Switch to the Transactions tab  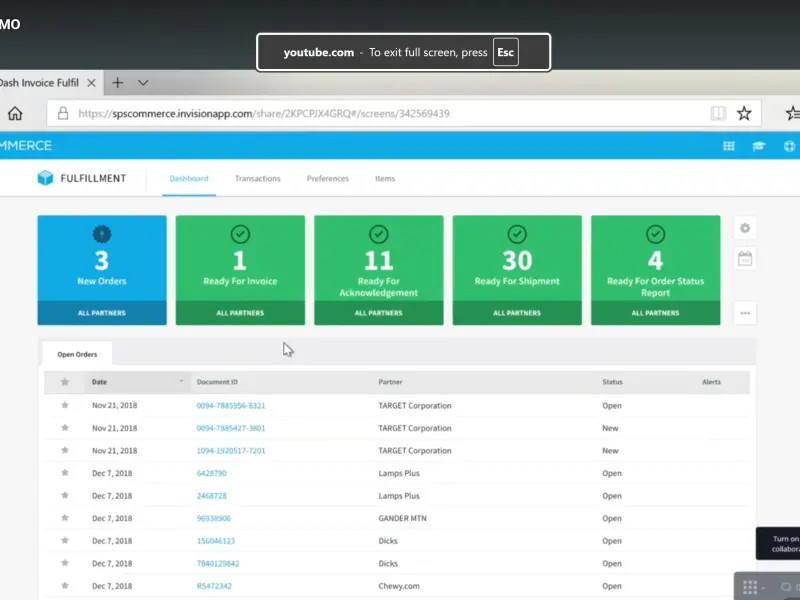tap(257, 179)
